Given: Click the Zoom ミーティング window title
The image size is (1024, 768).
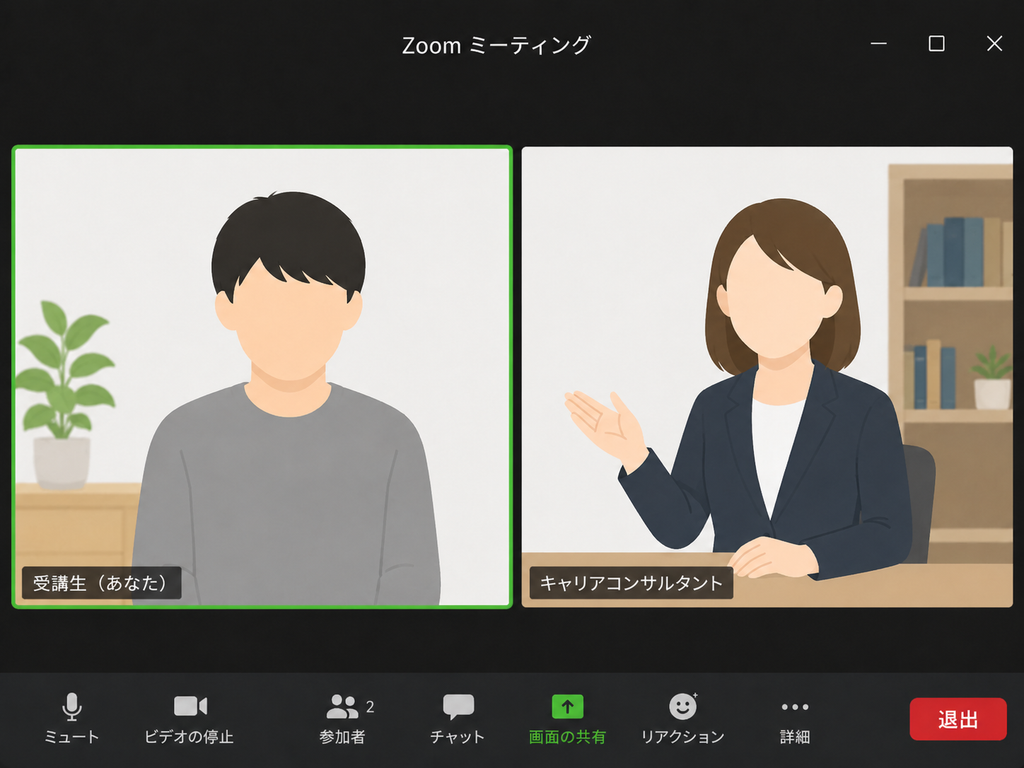Looking at the screenshot, I should (x=496, y=45).
